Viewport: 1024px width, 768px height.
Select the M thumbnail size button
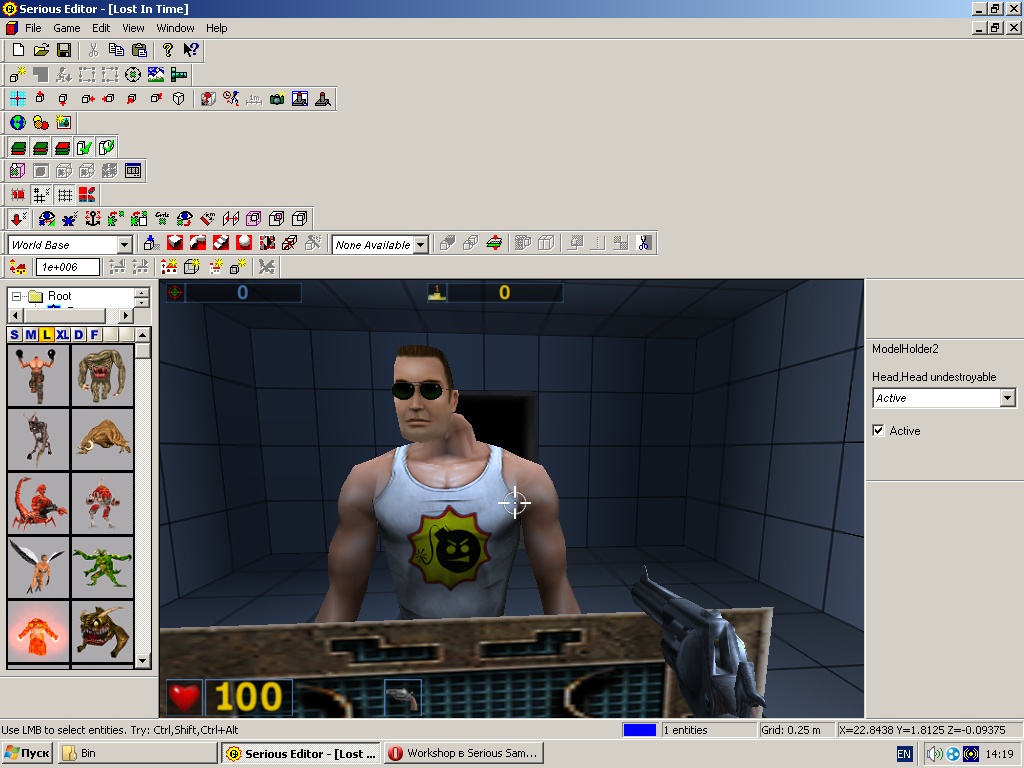(x=30, y=335)
